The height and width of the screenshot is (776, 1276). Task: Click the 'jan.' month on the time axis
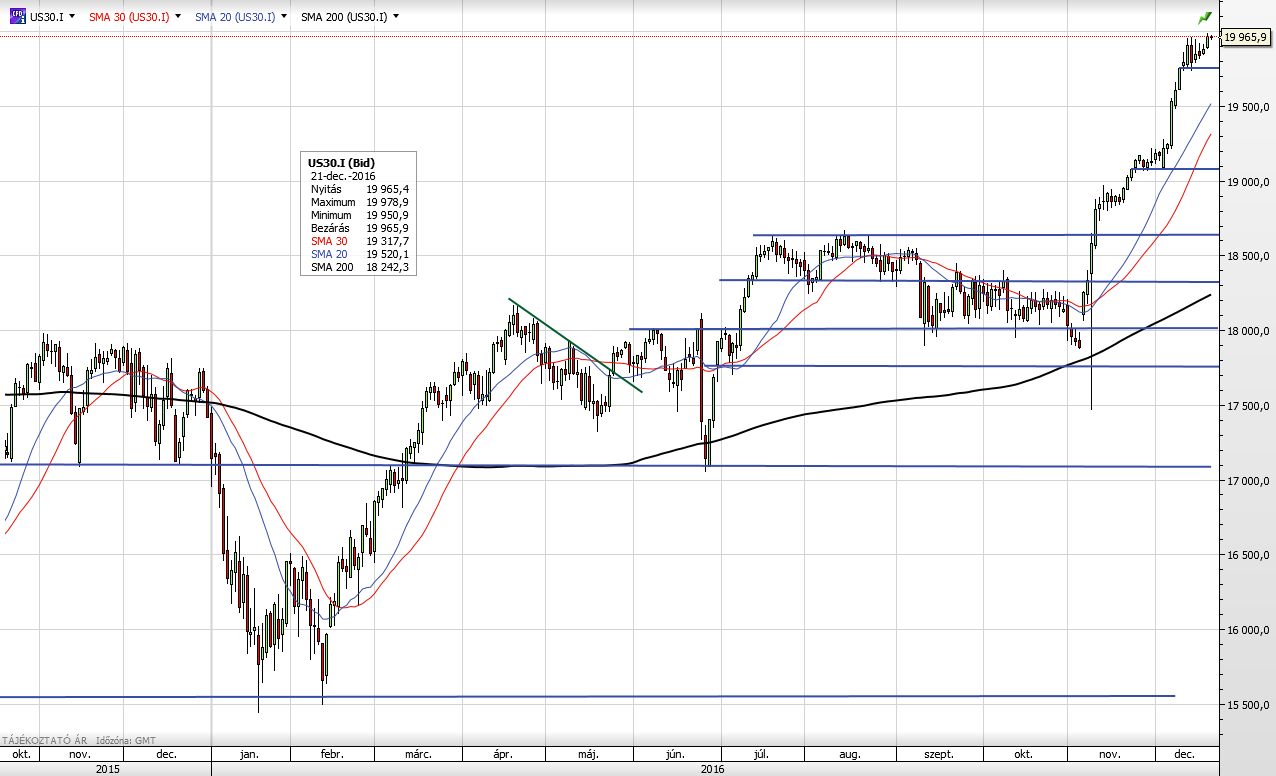(x=250, y=754)
